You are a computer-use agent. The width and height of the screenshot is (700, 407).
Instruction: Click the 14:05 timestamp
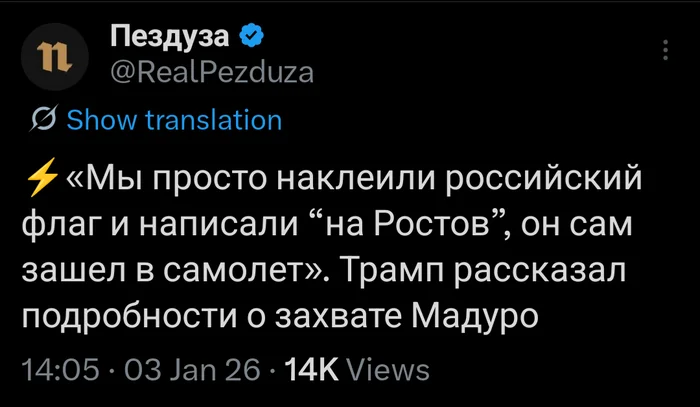coord(60,370)
